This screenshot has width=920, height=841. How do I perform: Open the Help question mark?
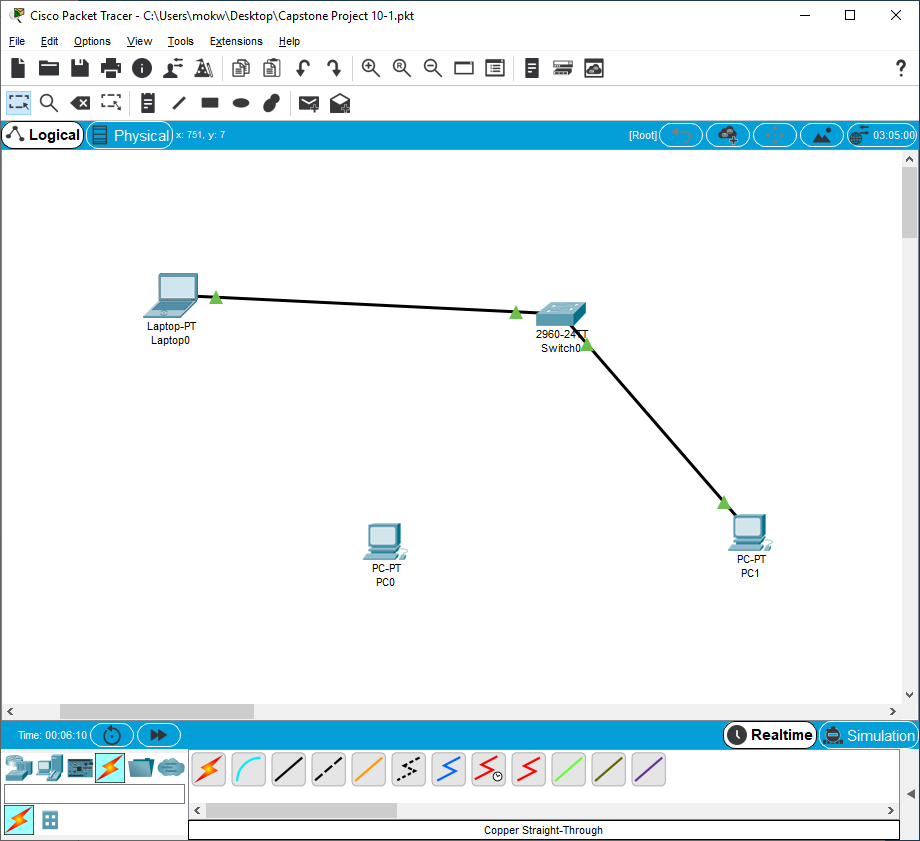(901, 68)
